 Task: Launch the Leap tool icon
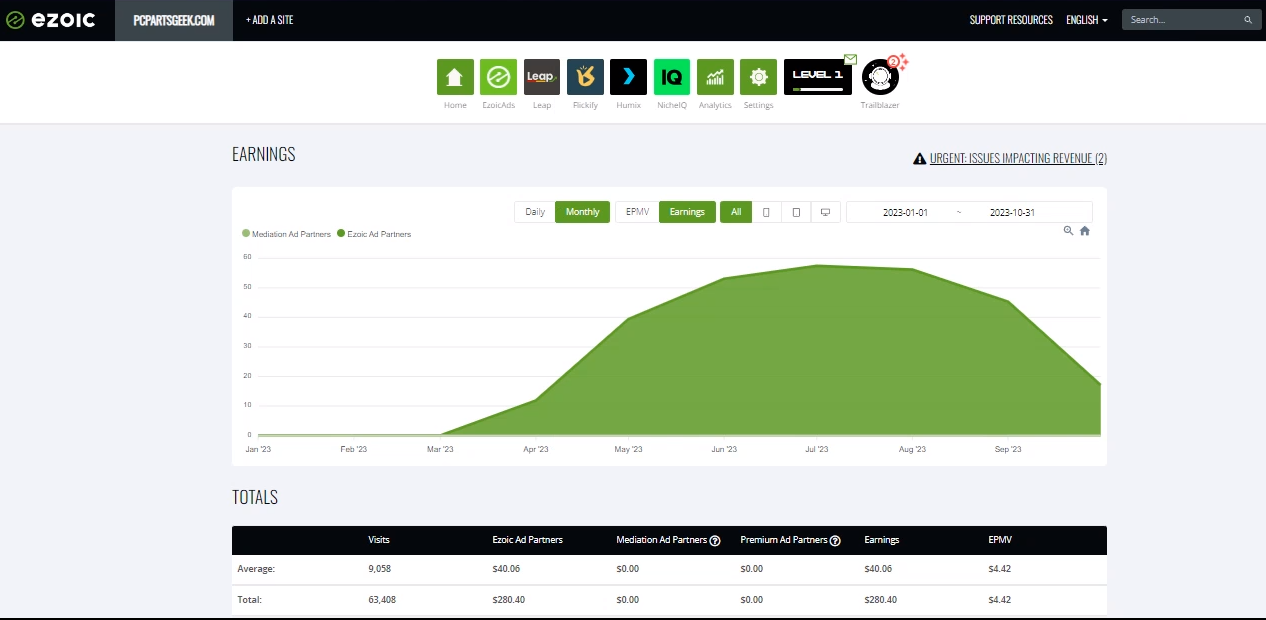[x=542, y=77]
